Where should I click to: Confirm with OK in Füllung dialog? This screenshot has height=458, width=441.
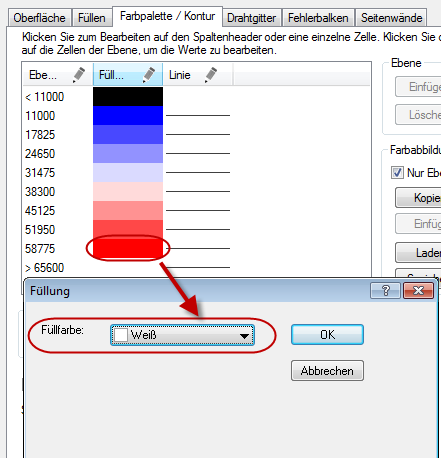[327, 335]
